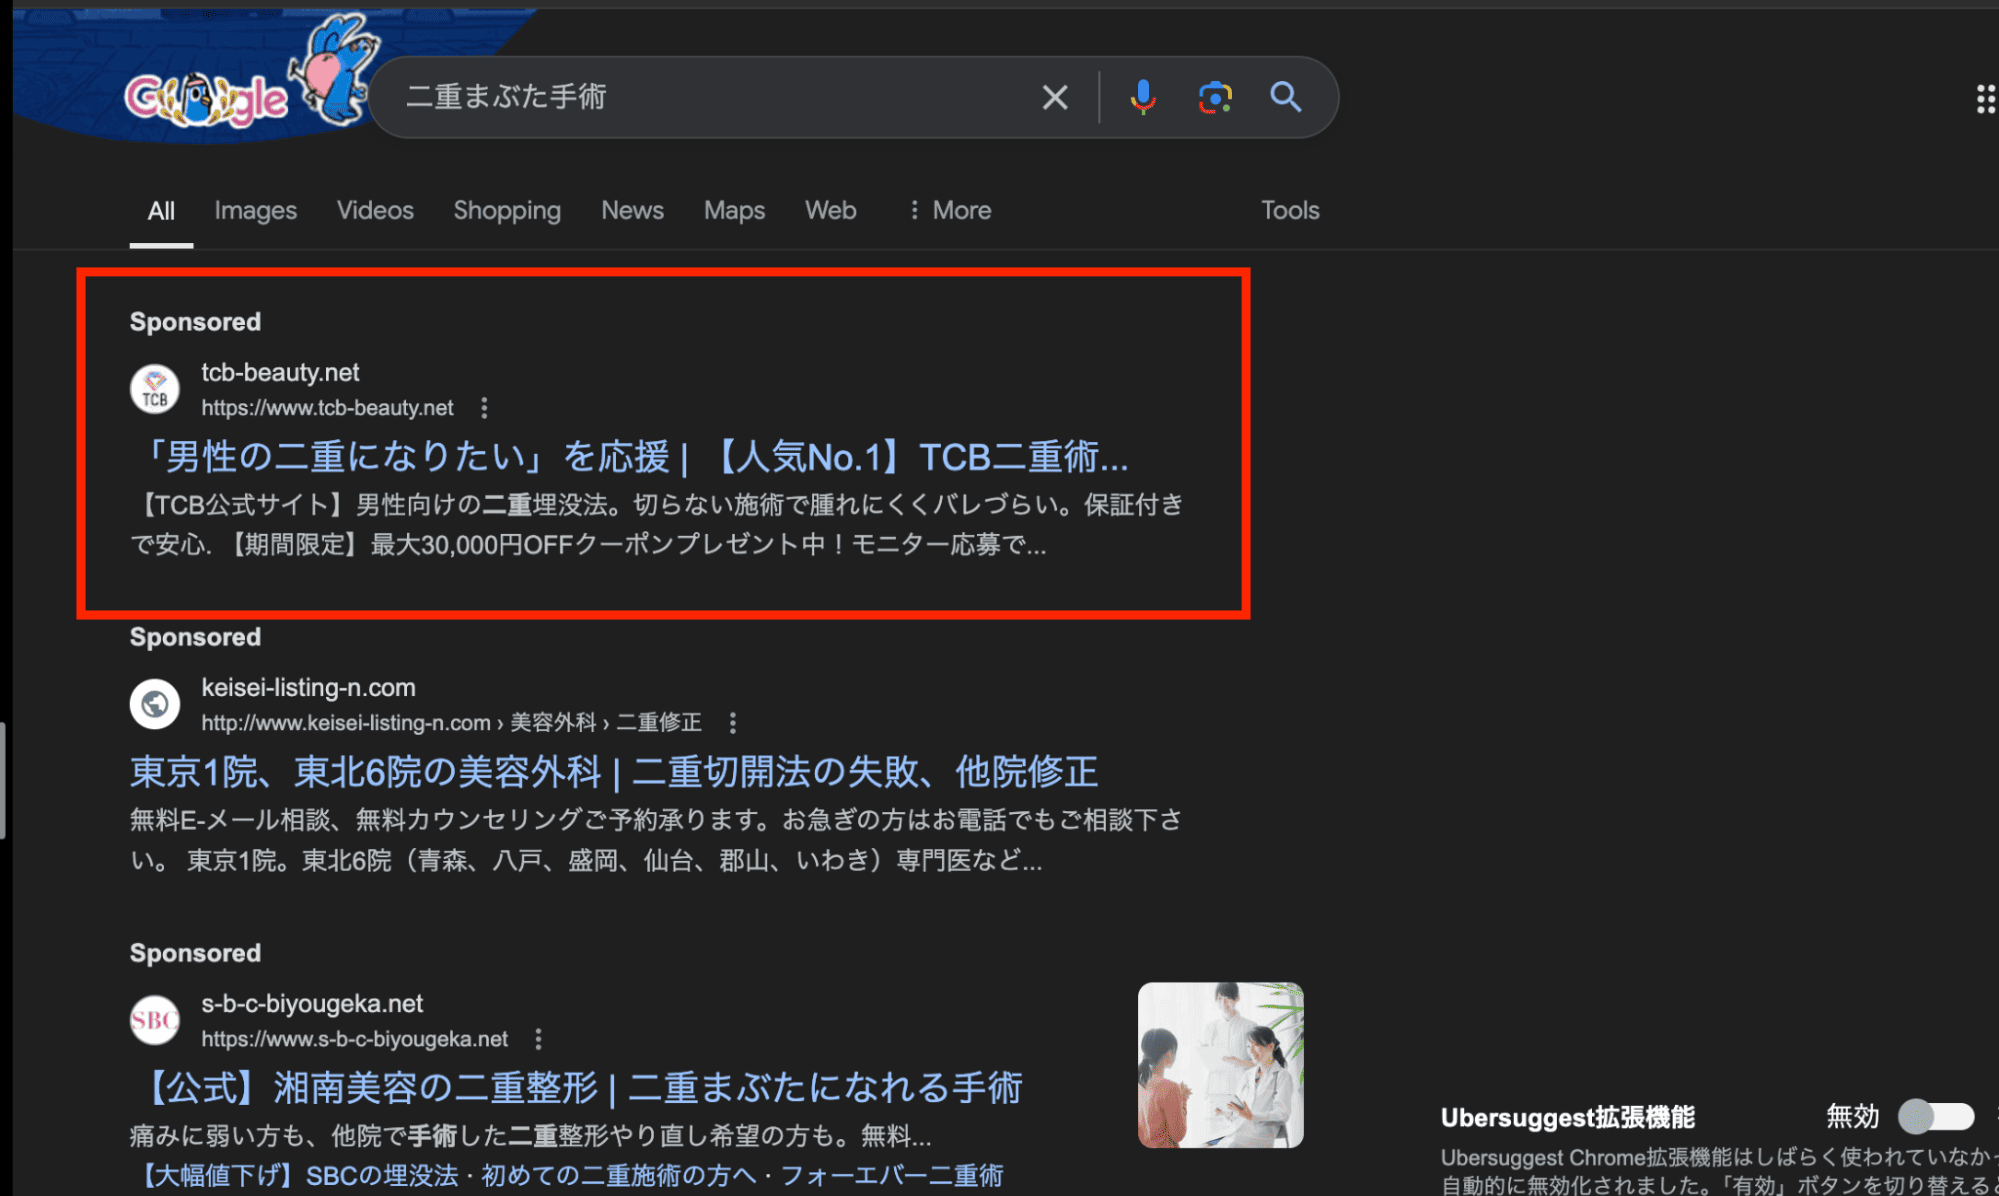1999x1196 pixels.
Task: Start voice search with the microphone icon
Action: coord(1143,97)
